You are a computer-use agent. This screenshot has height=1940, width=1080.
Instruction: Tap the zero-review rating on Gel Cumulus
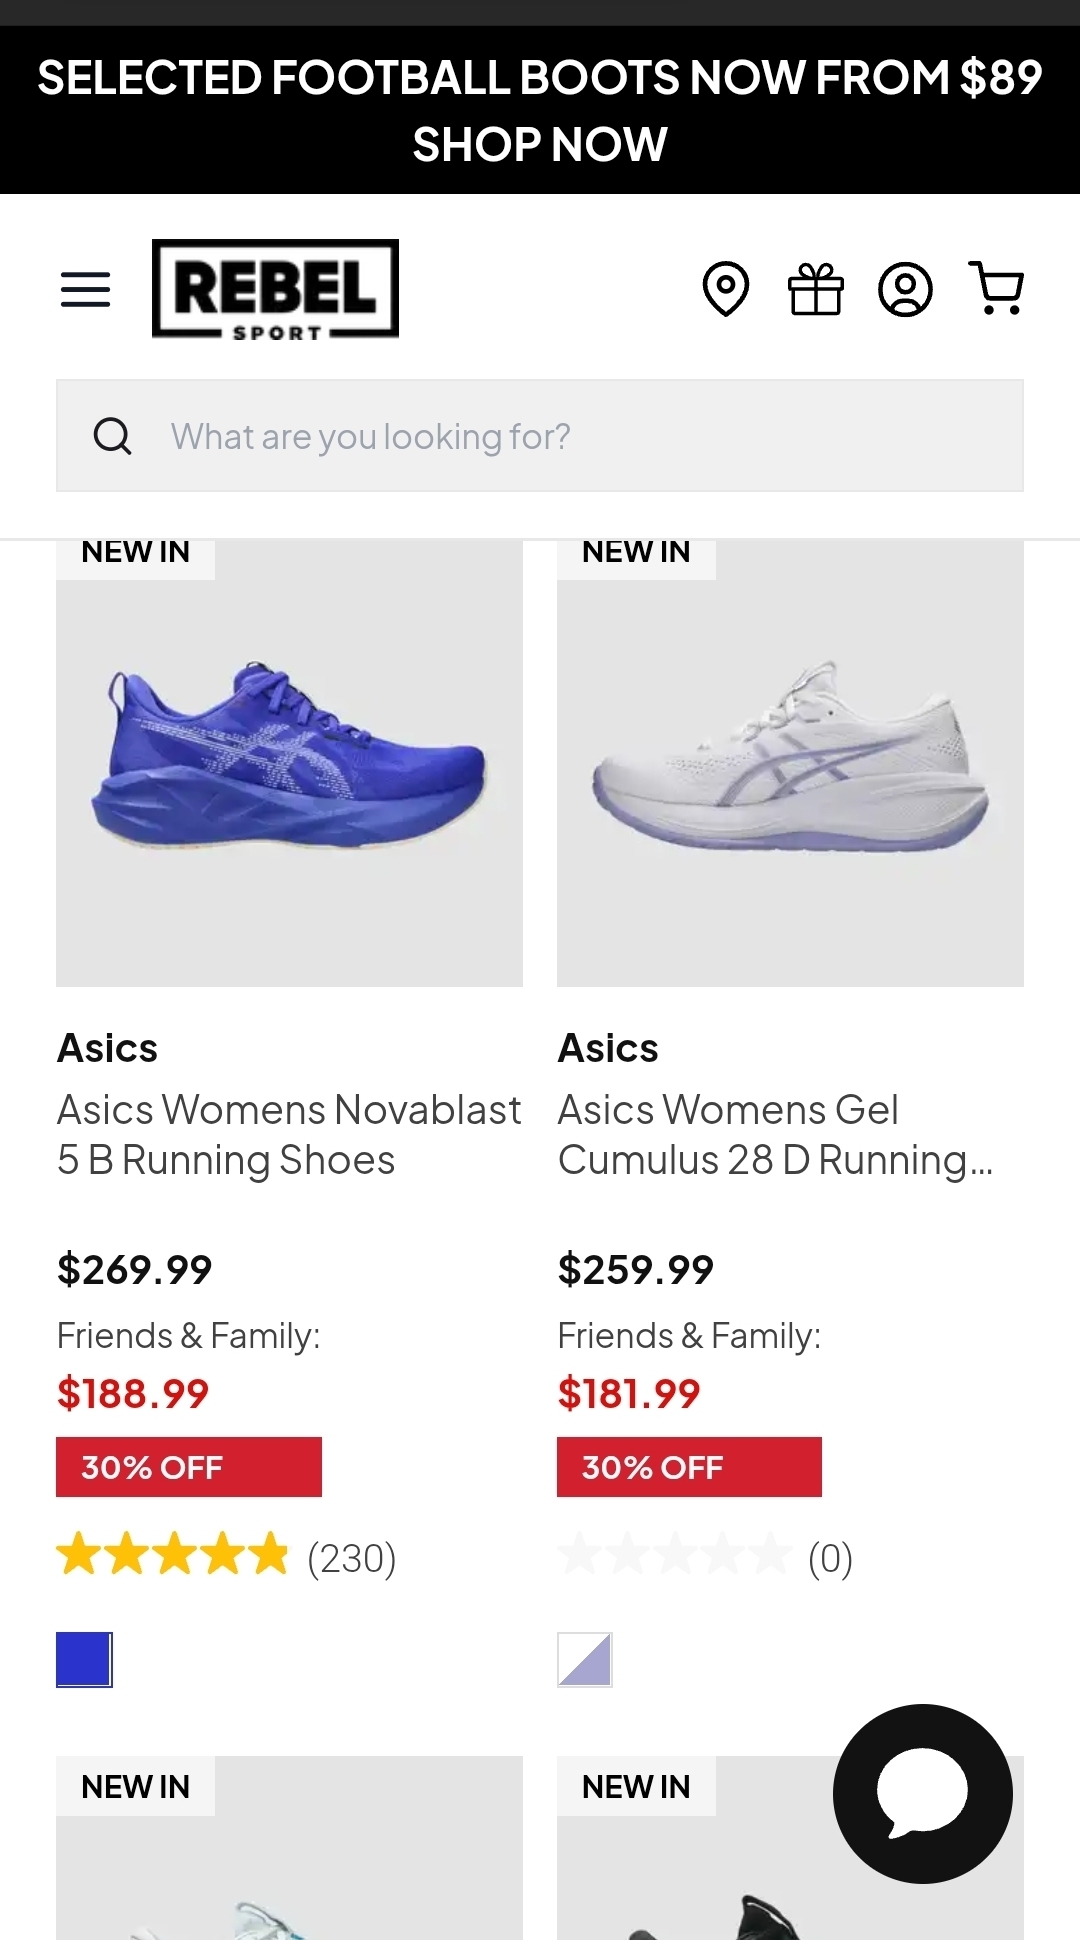tap(705, 1557)
